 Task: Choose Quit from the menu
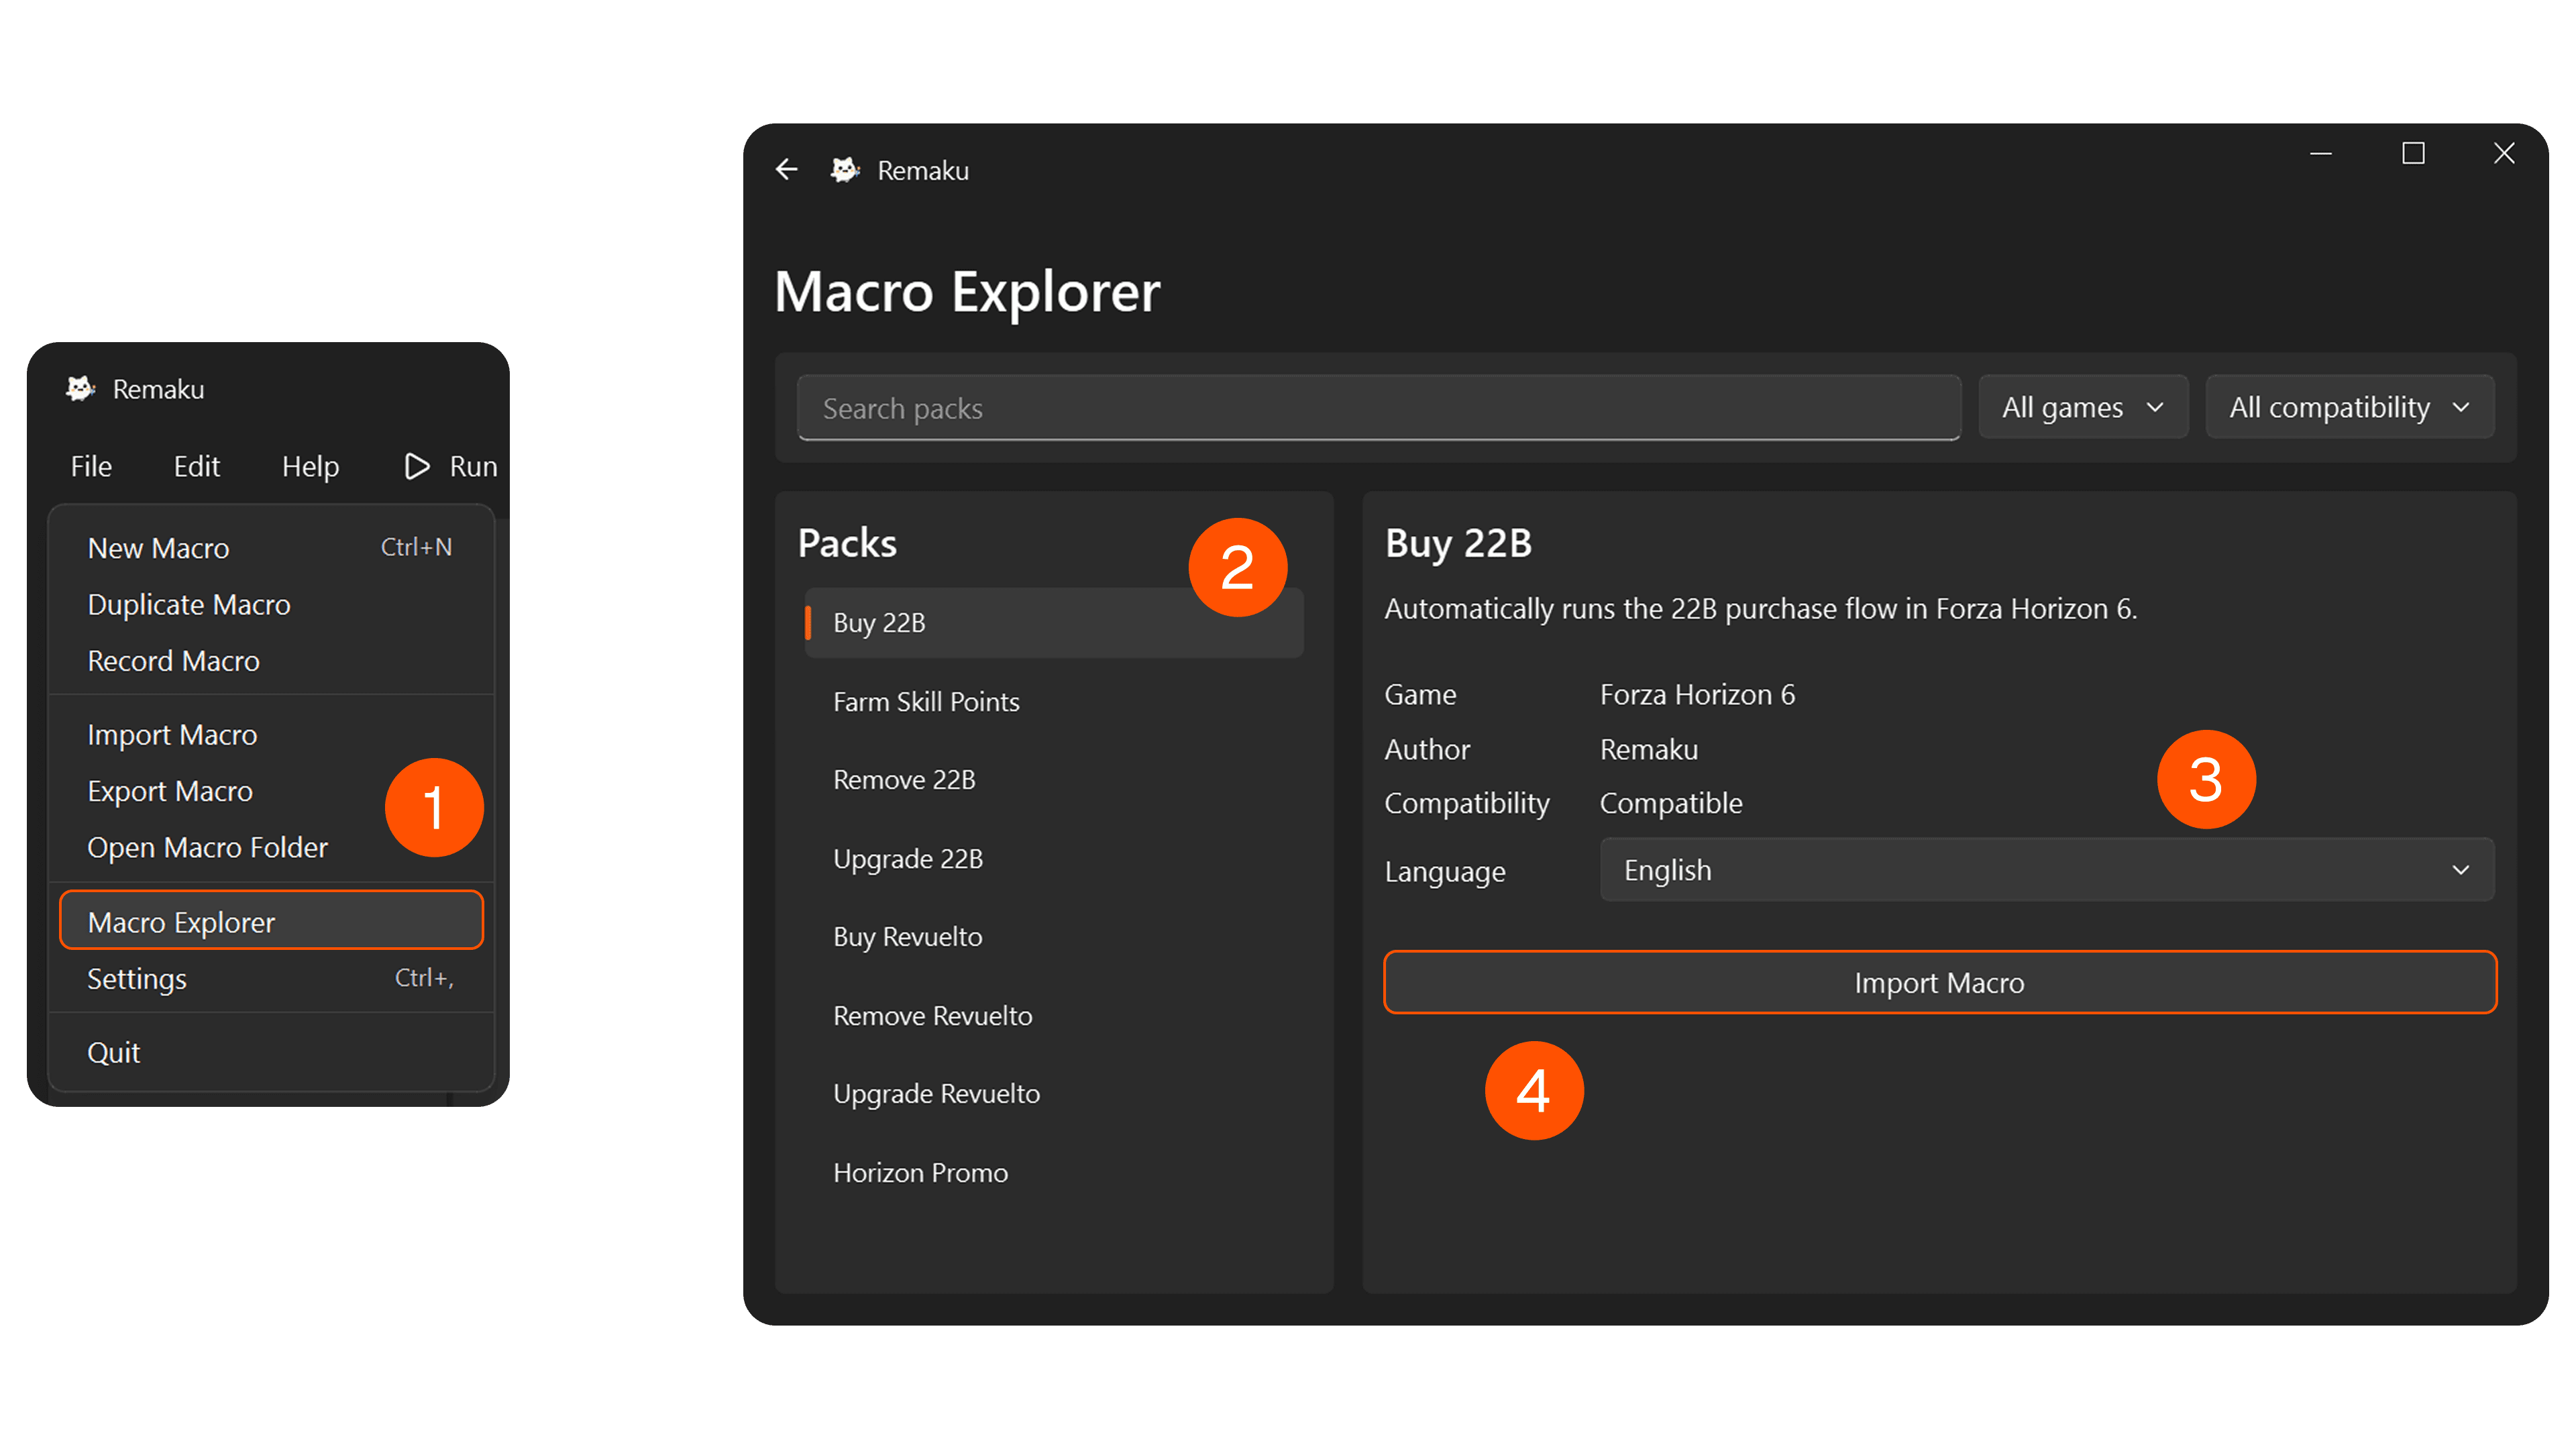(x=271, y=1052)
